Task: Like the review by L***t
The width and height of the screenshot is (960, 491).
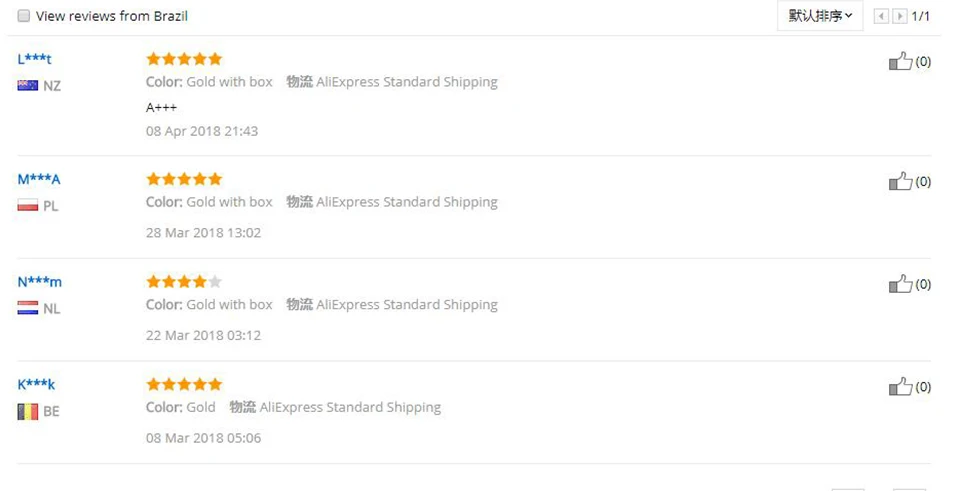Action: point(900,61)
